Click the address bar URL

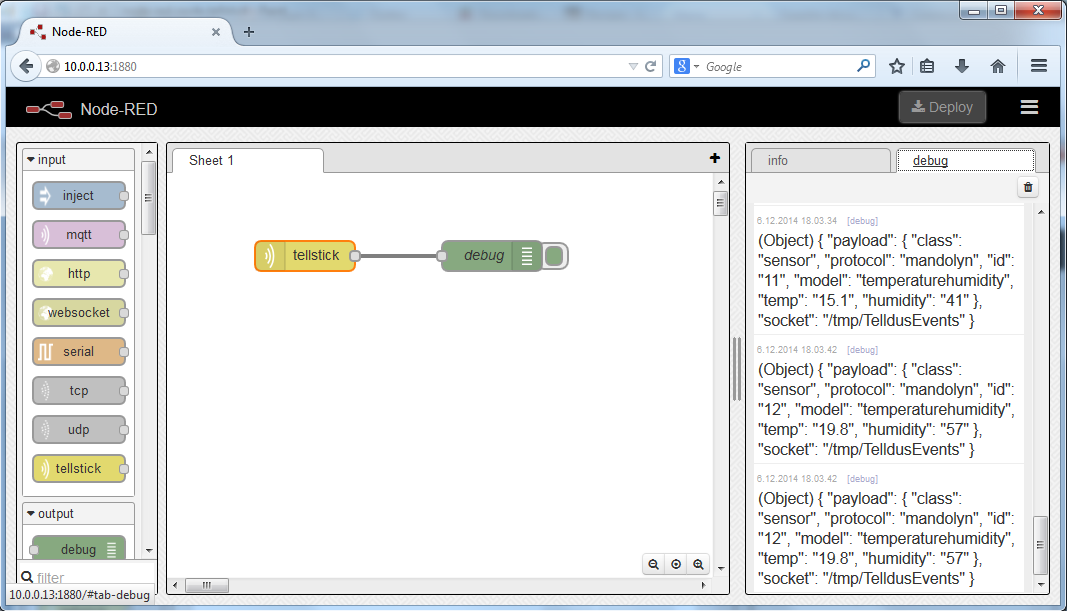click(x=100, y=67)
